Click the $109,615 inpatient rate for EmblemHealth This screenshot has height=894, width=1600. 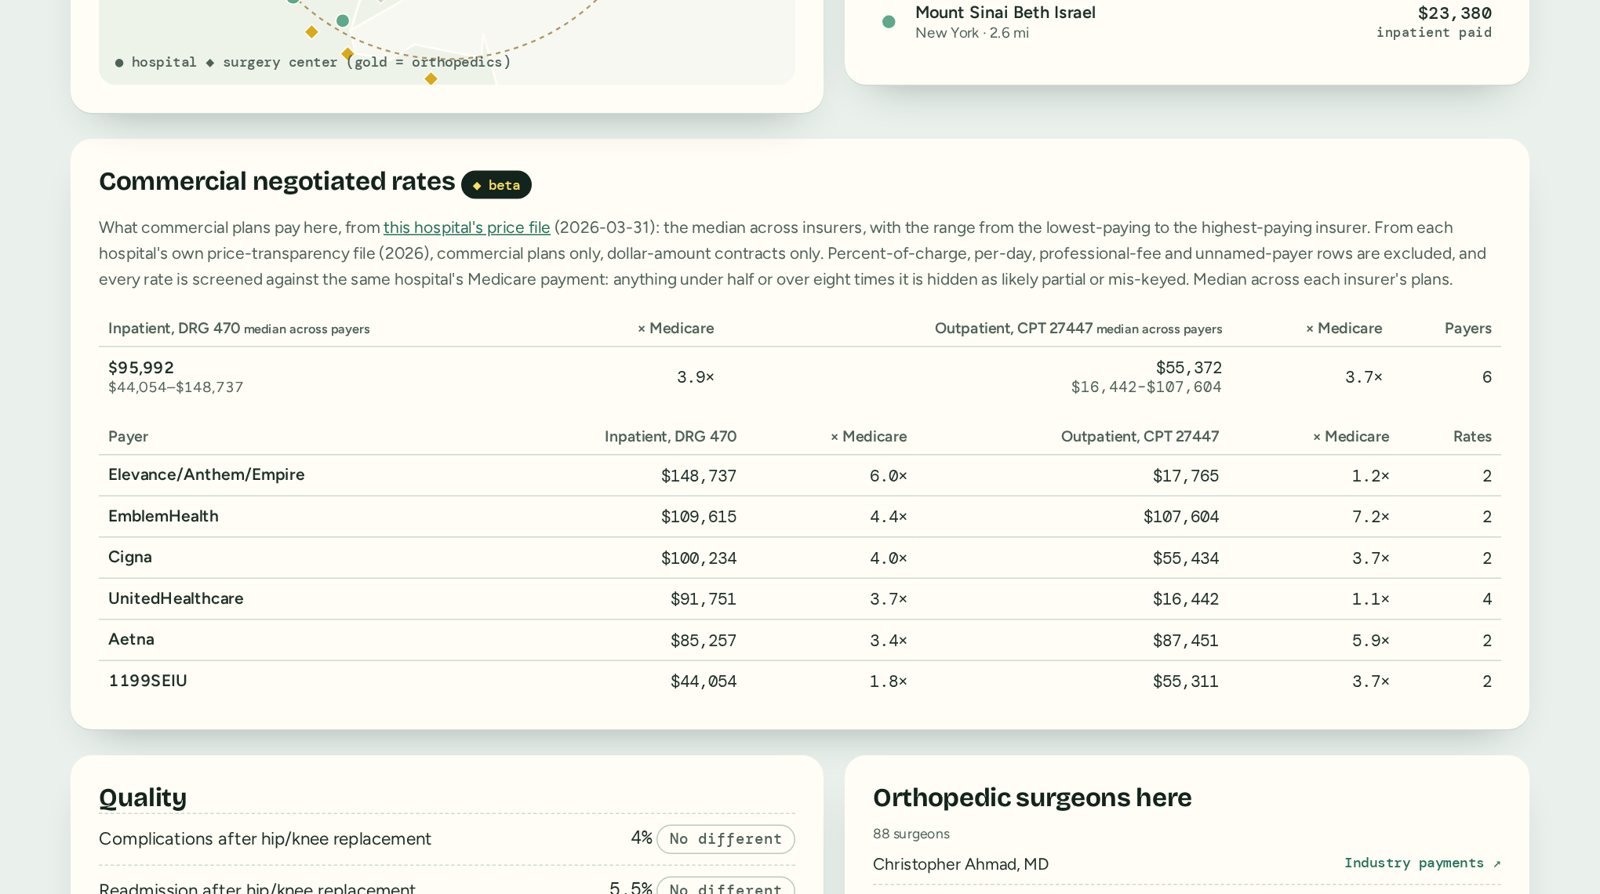[x=698, y=517]
